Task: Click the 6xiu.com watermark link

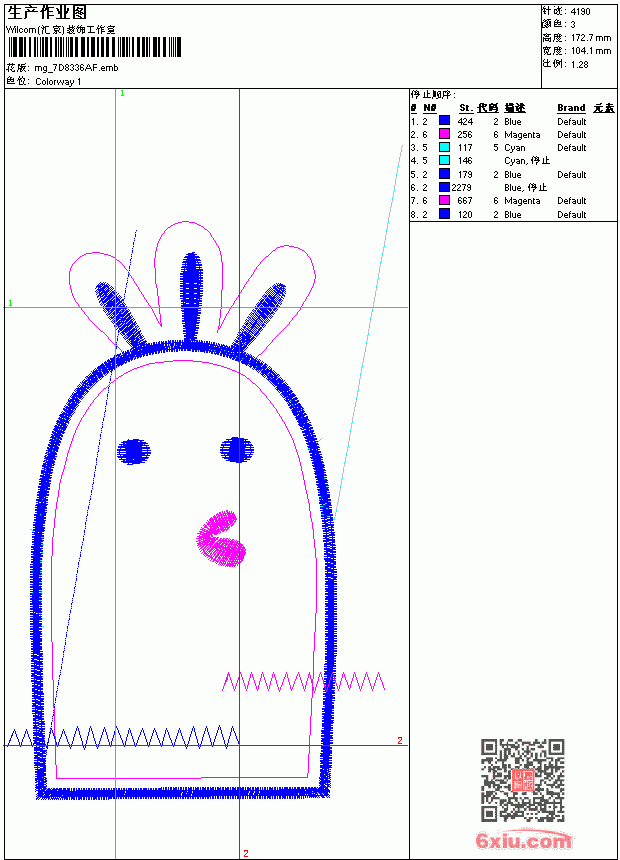Action: pos(523,840)
